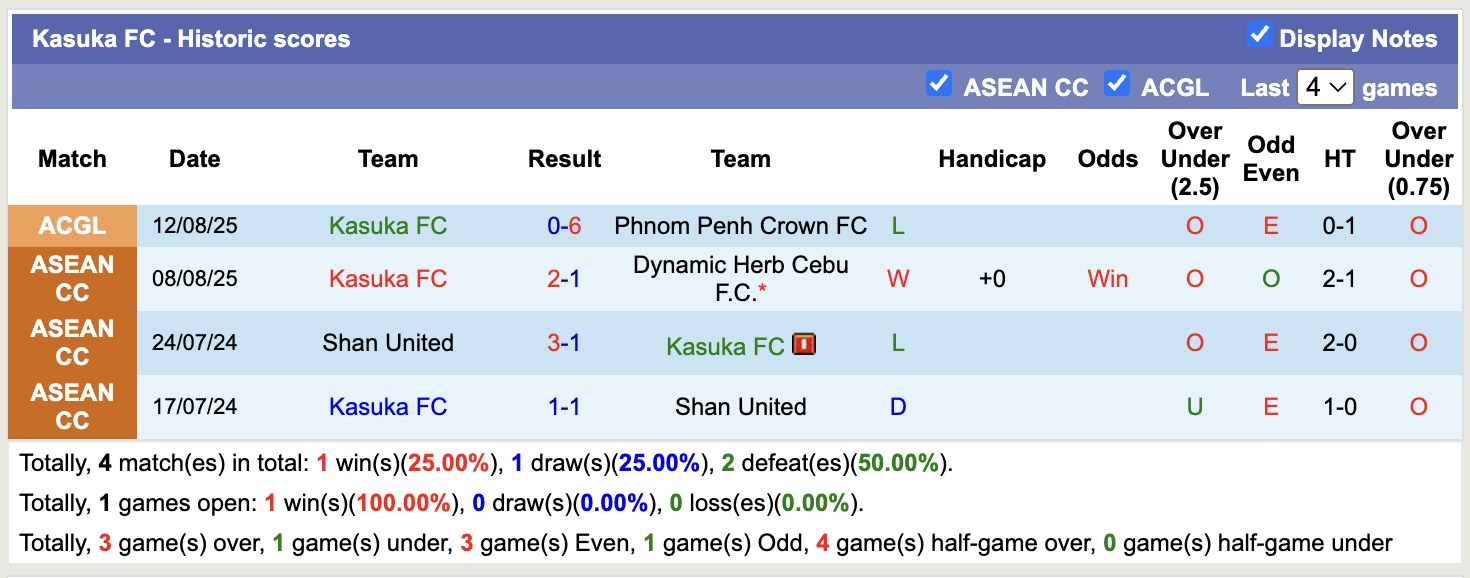Disable the ASEAN CC filter checkbox
Image resolution: width=1470 pixels, height=578 pixels.
tap(939, 85)
